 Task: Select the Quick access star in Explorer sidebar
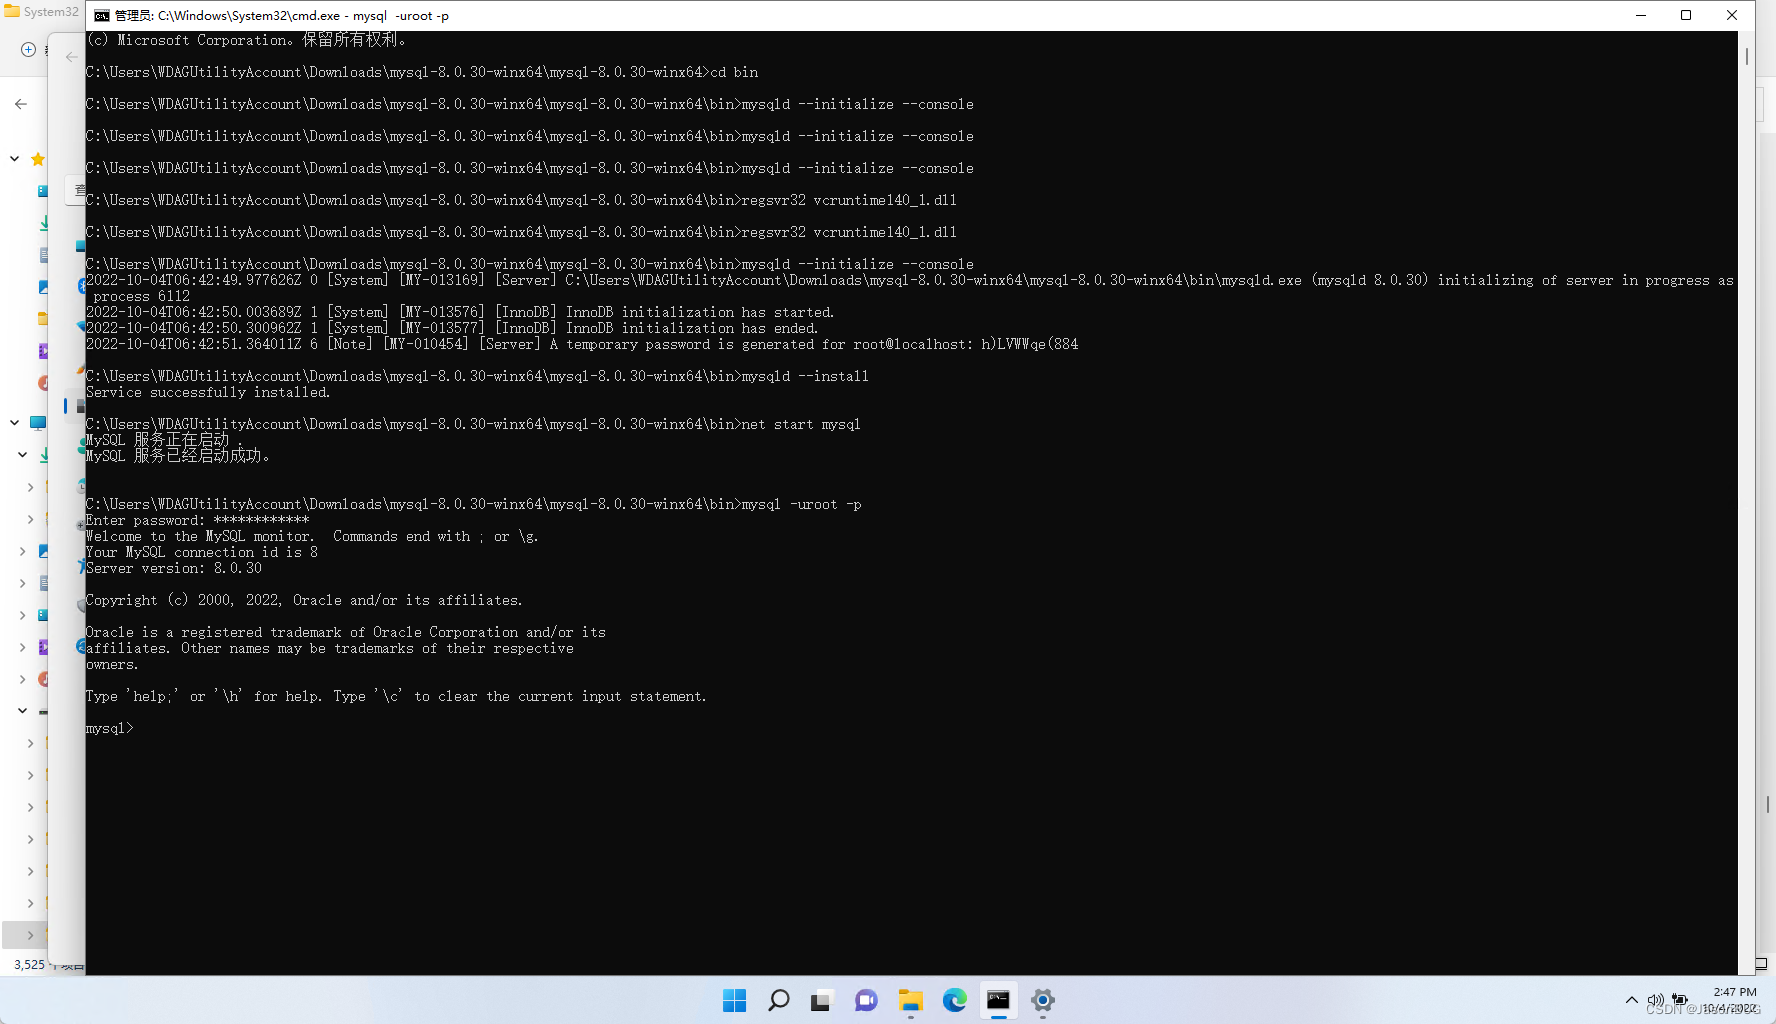coord(37,158)
